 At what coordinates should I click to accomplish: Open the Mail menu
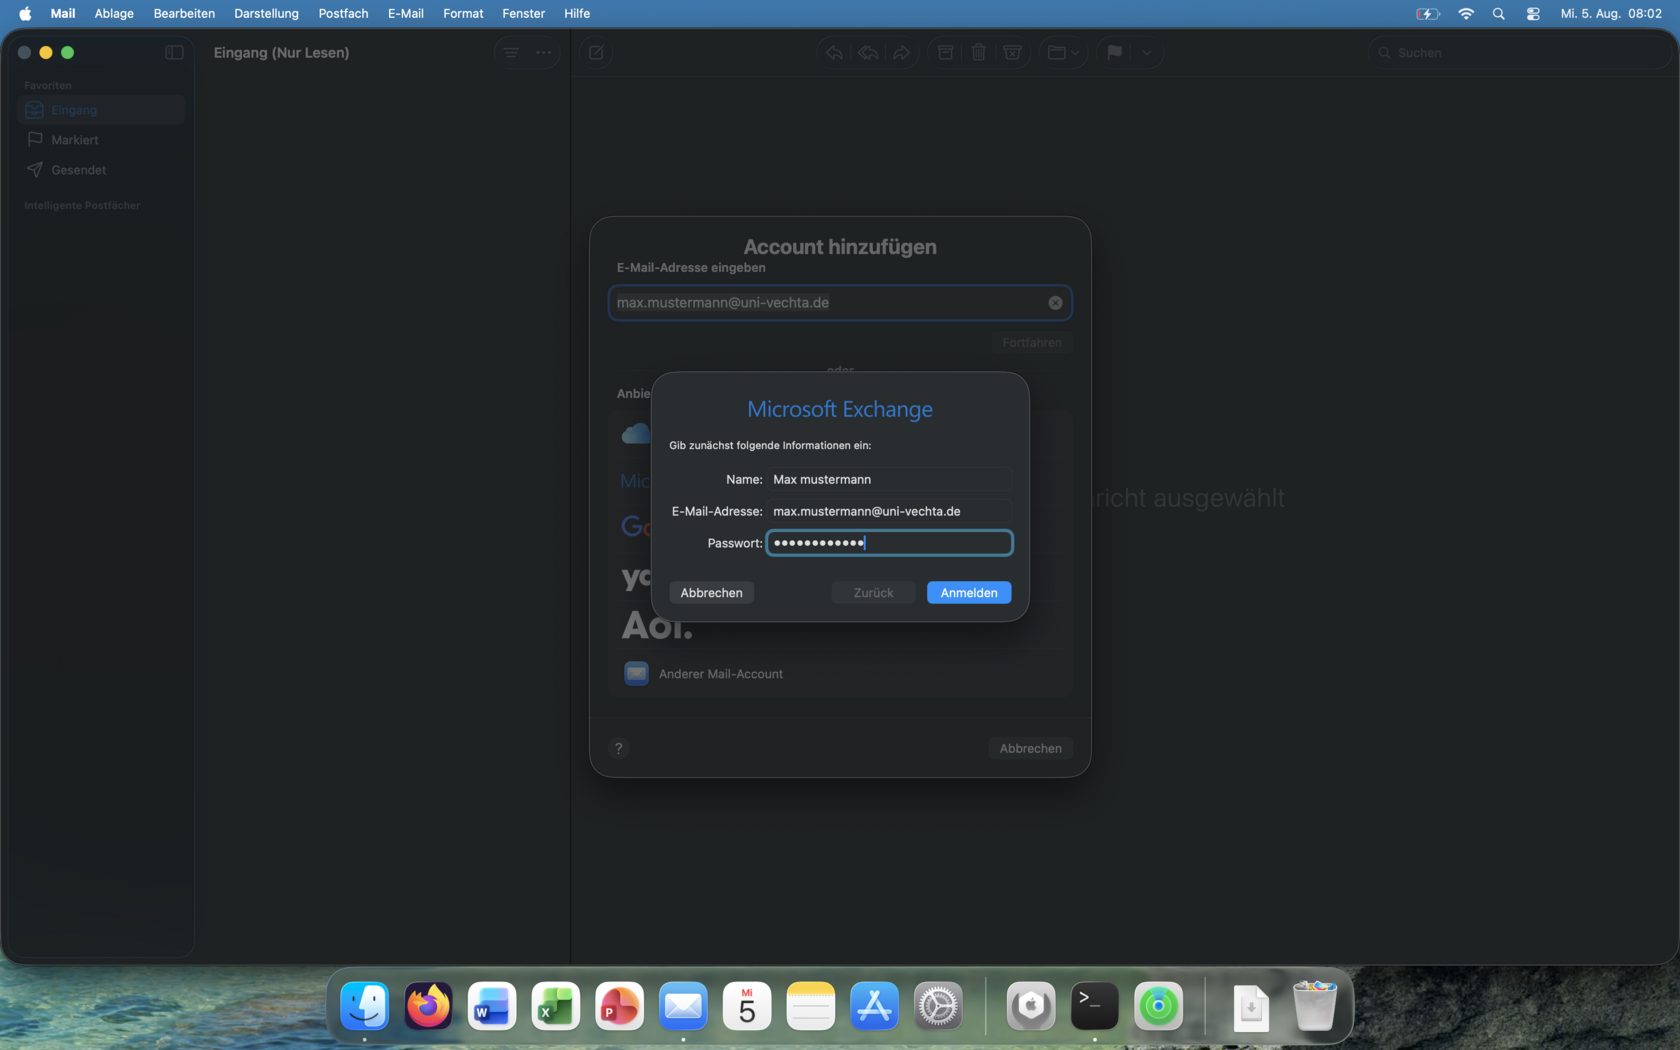(x=63, y=14)
